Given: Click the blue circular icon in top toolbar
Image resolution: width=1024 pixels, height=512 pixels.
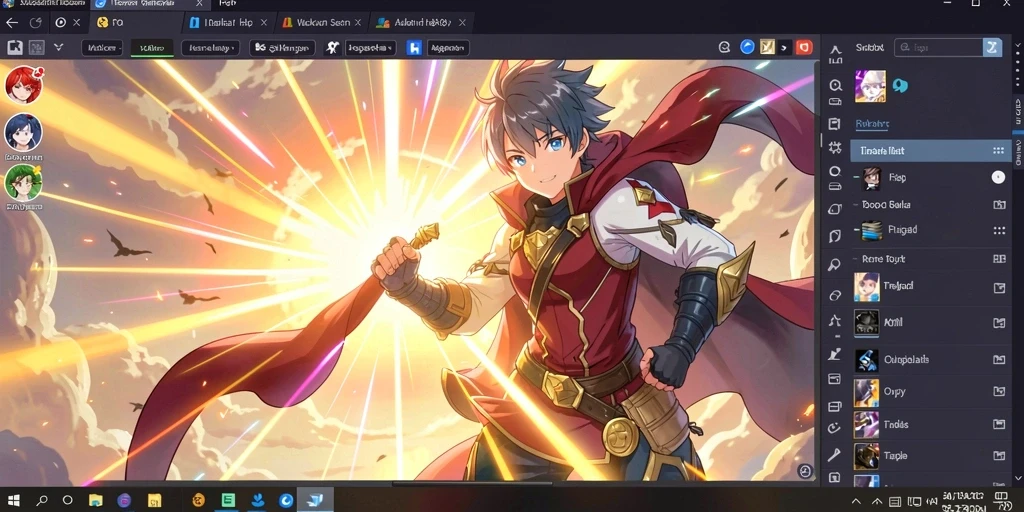Looking at the screenshot, I should (747, 47).
